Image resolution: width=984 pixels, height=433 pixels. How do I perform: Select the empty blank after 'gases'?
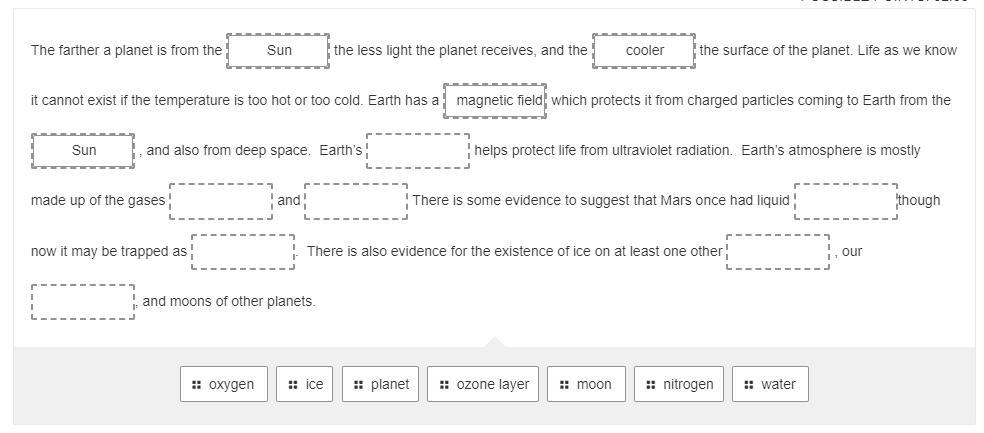pos(221,201)
